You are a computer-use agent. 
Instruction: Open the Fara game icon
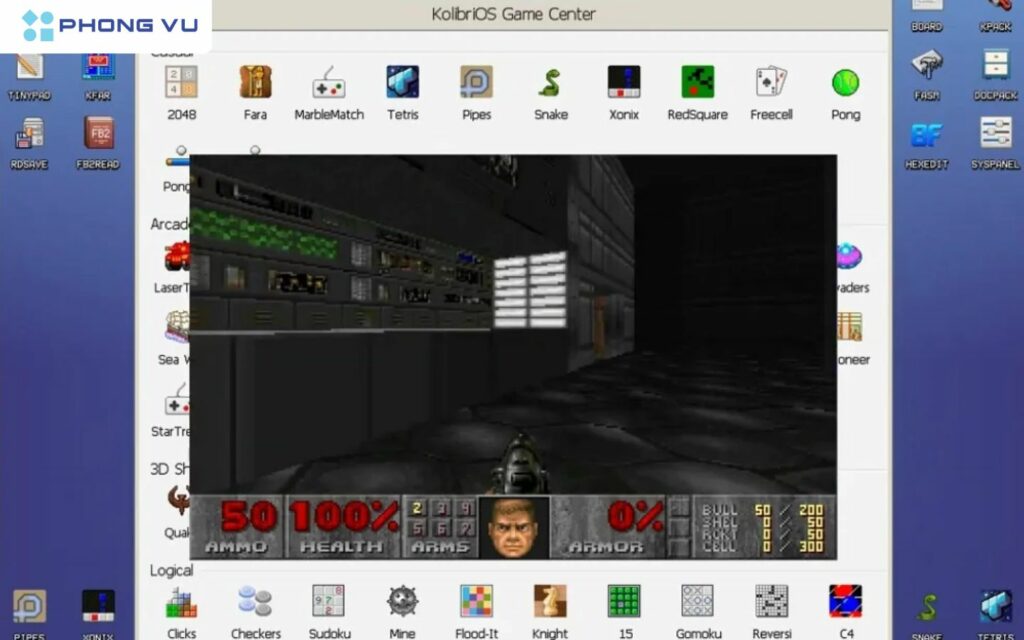click(x=255, y=82)
